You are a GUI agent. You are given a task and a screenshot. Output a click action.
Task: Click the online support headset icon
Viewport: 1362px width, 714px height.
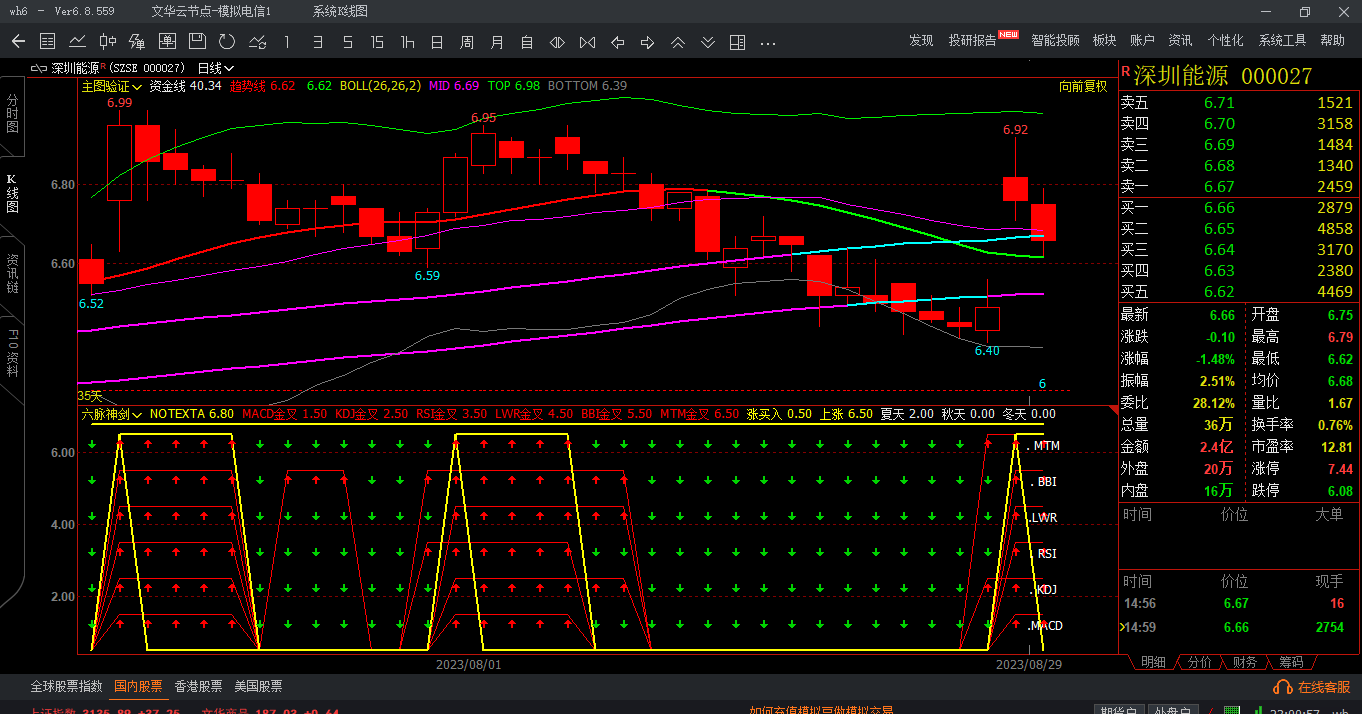tap(1282, 687)
